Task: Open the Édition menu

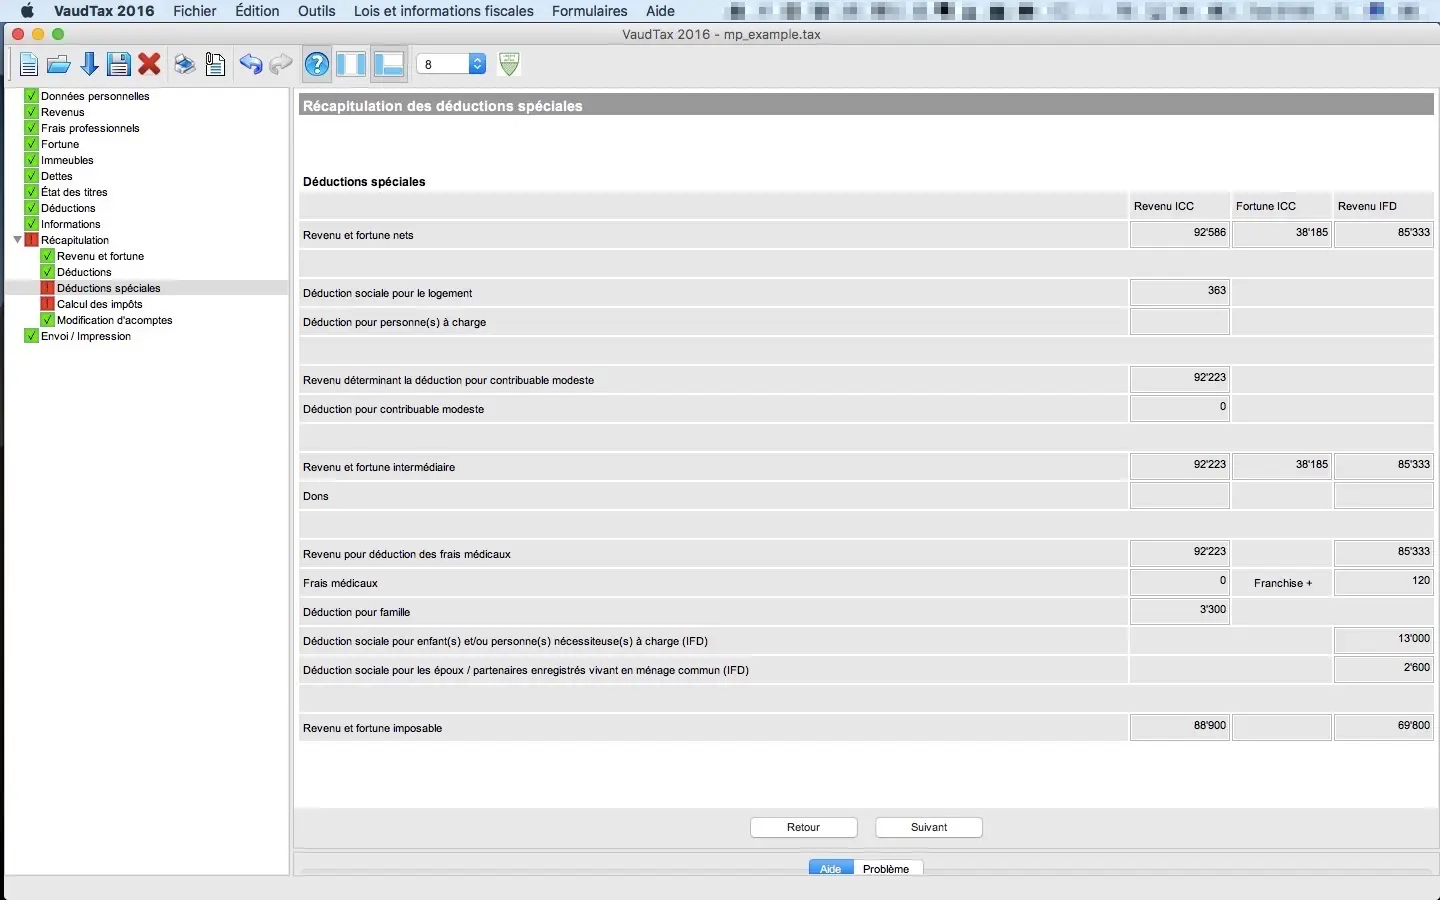Action: (257, 11)
